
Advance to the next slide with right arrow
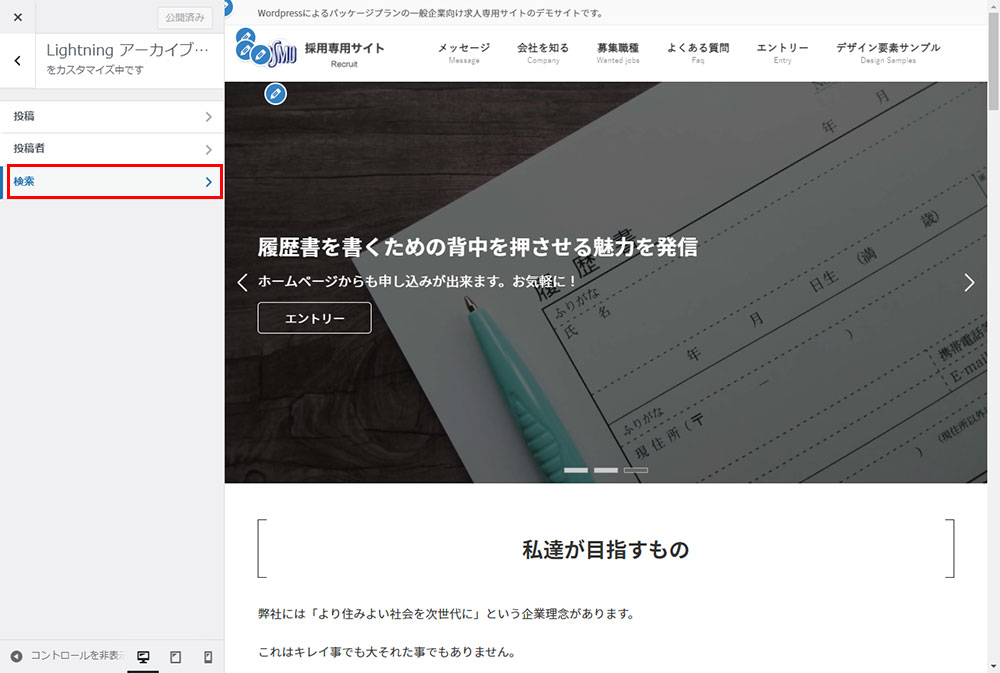968,282
